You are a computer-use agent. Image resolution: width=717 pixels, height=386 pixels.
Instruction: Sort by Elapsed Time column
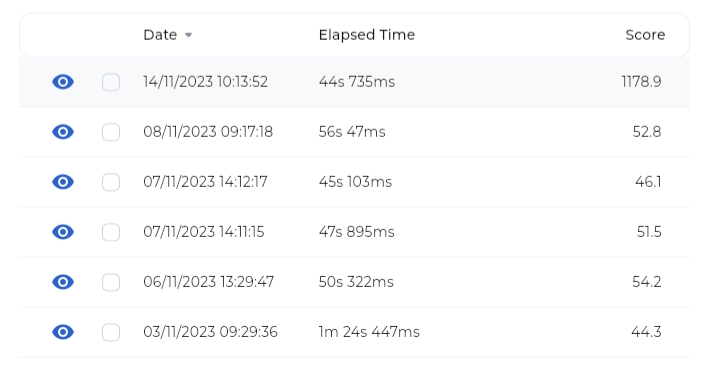(367, 35)
